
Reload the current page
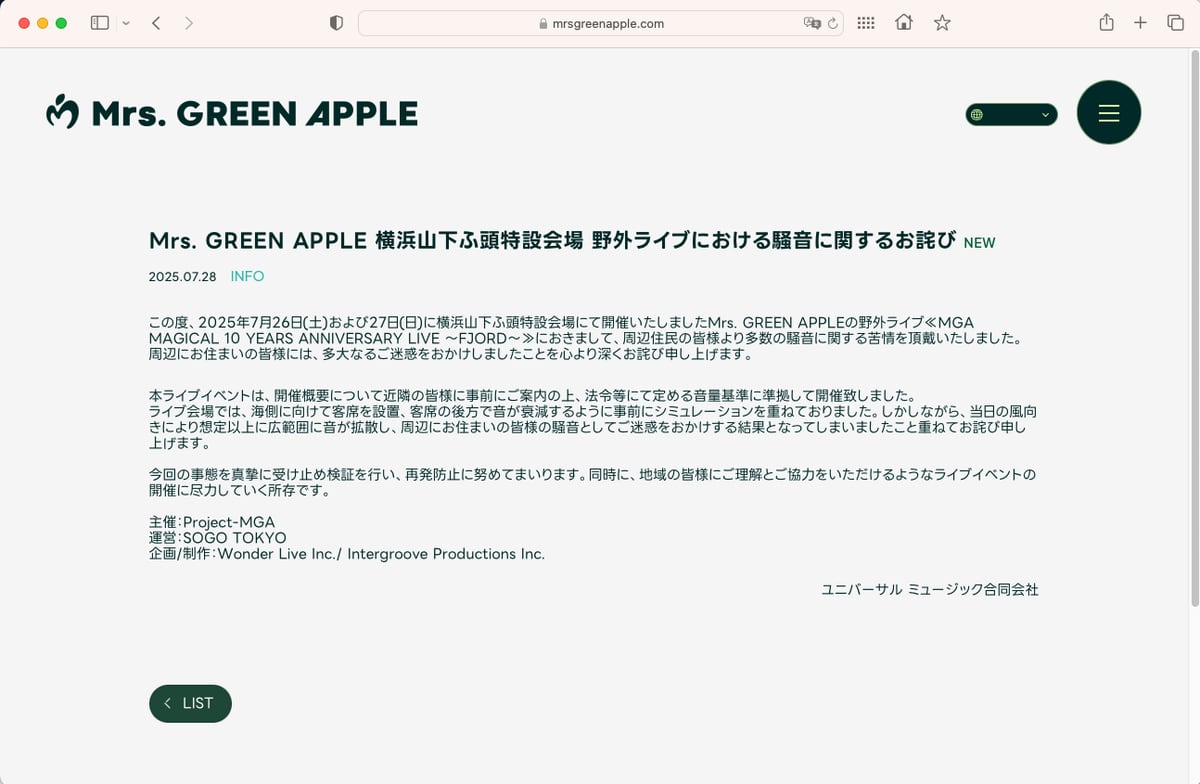coord(831,23)
